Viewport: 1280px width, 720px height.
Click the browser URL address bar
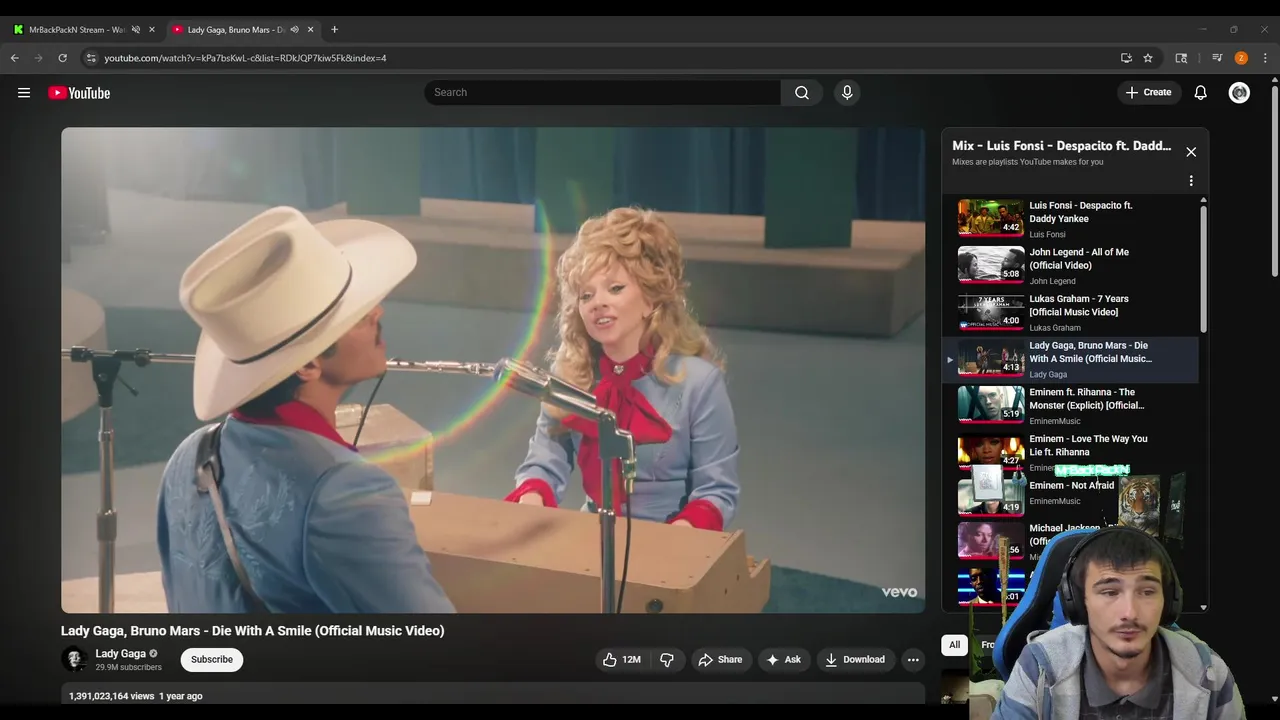(600, 58)
